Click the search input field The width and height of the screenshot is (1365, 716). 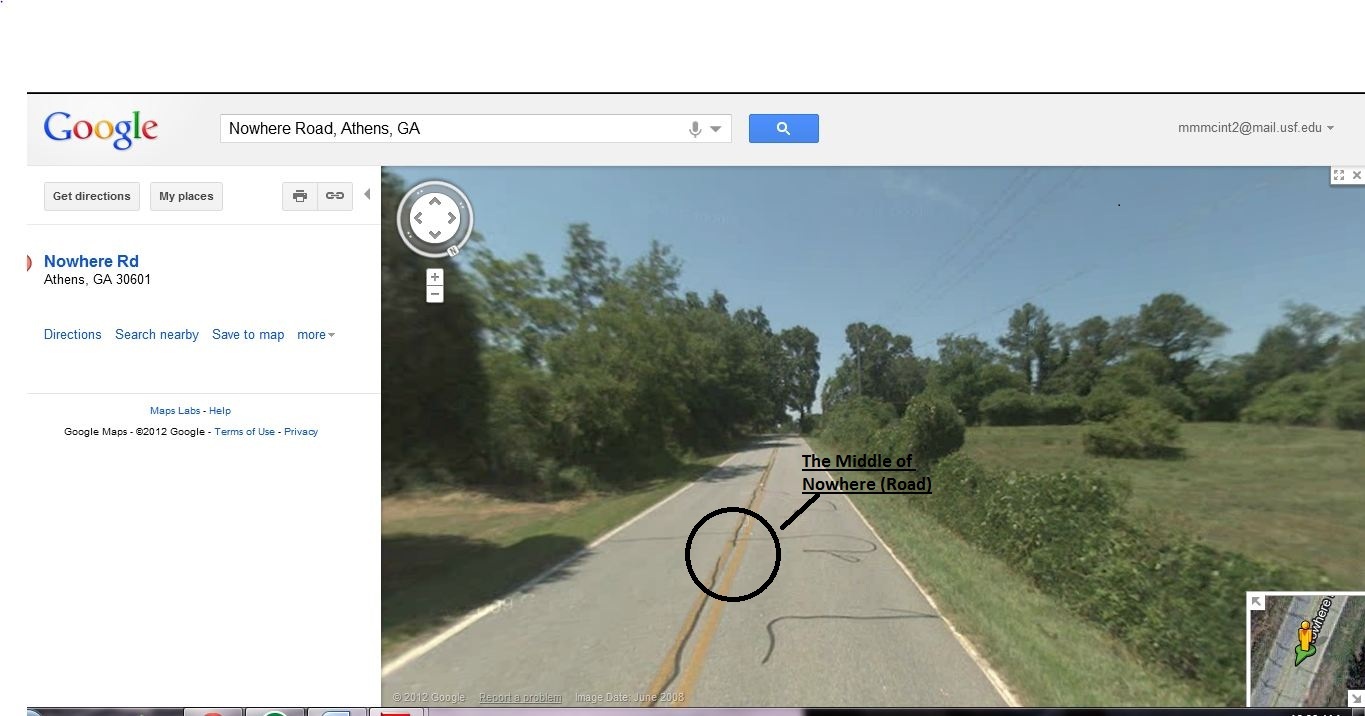click(454, 129)
